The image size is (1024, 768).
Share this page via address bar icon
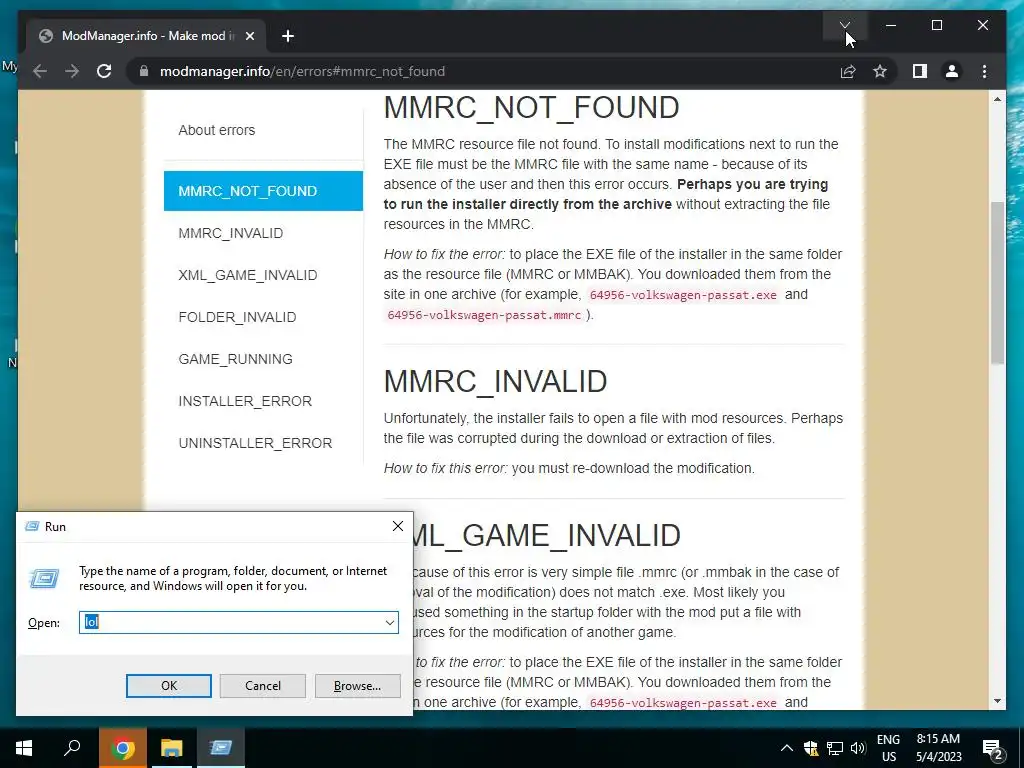[848, 71]
